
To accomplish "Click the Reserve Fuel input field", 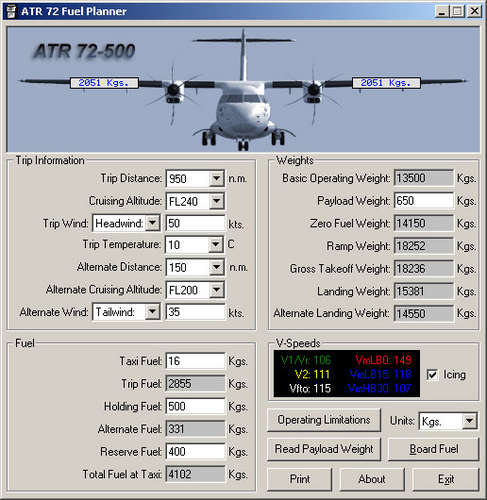I will 196,452.
